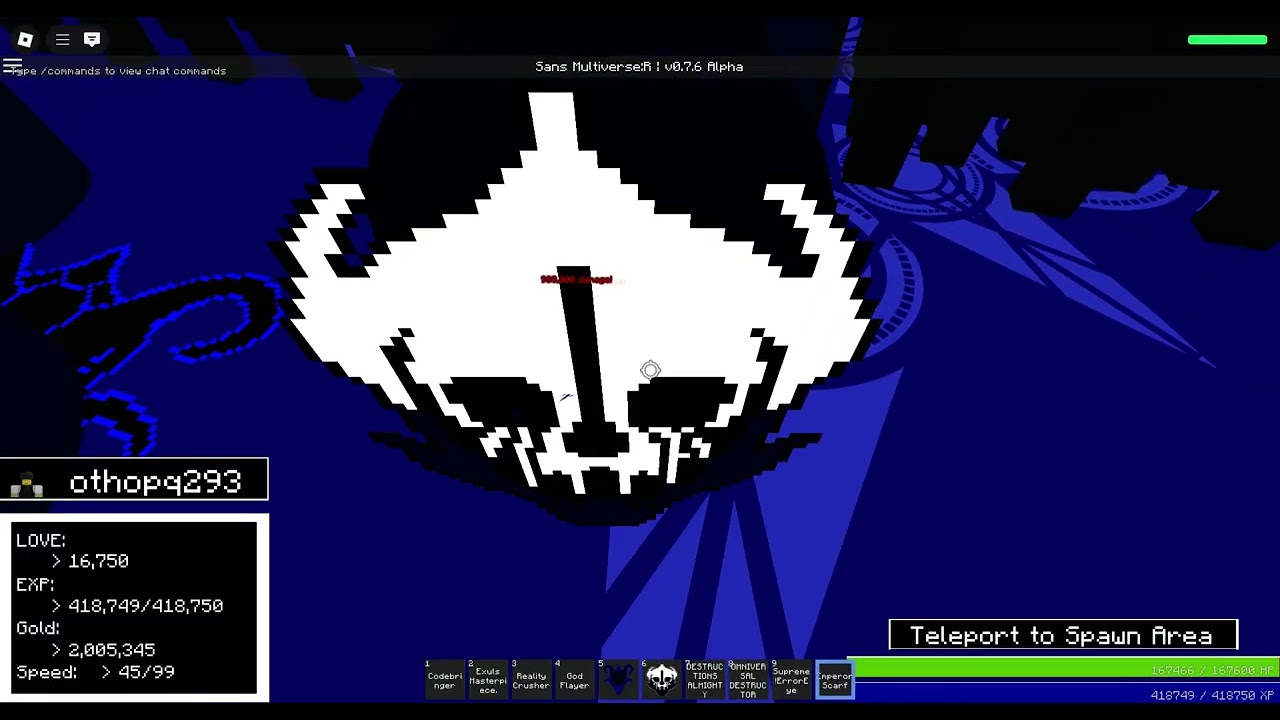Select the highlighted Emperor Scarf slot
Viewport: 1280px width, 720px height.
pos(835,680)
